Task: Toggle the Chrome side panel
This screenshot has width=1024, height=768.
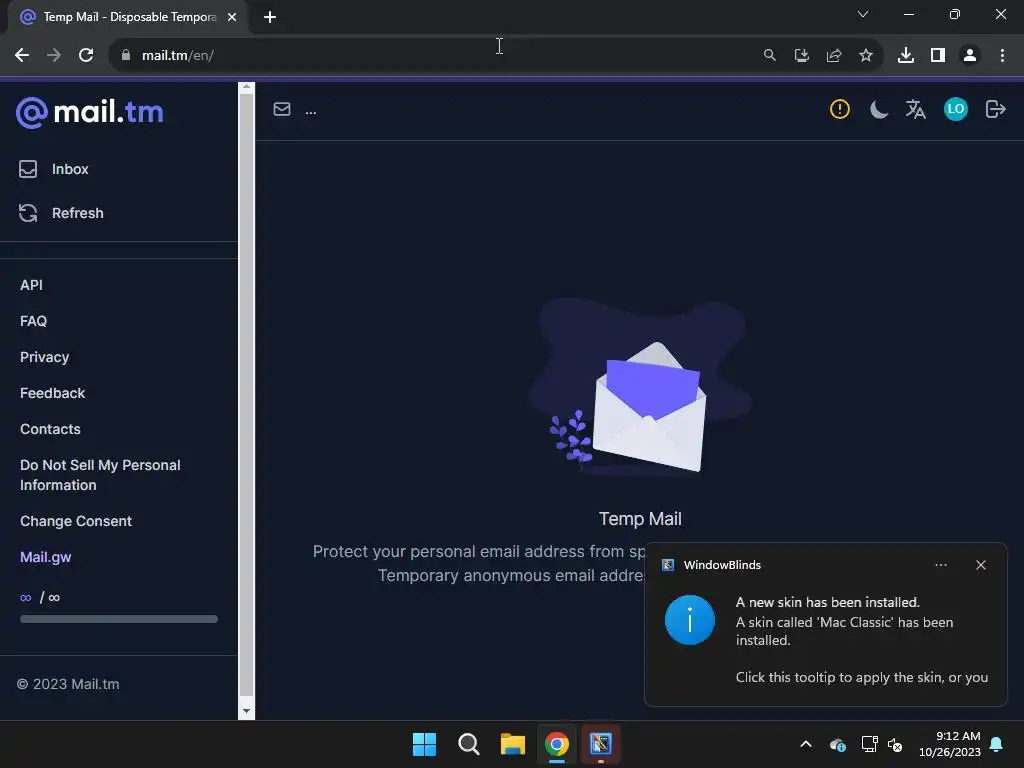Action: point(938,56)
